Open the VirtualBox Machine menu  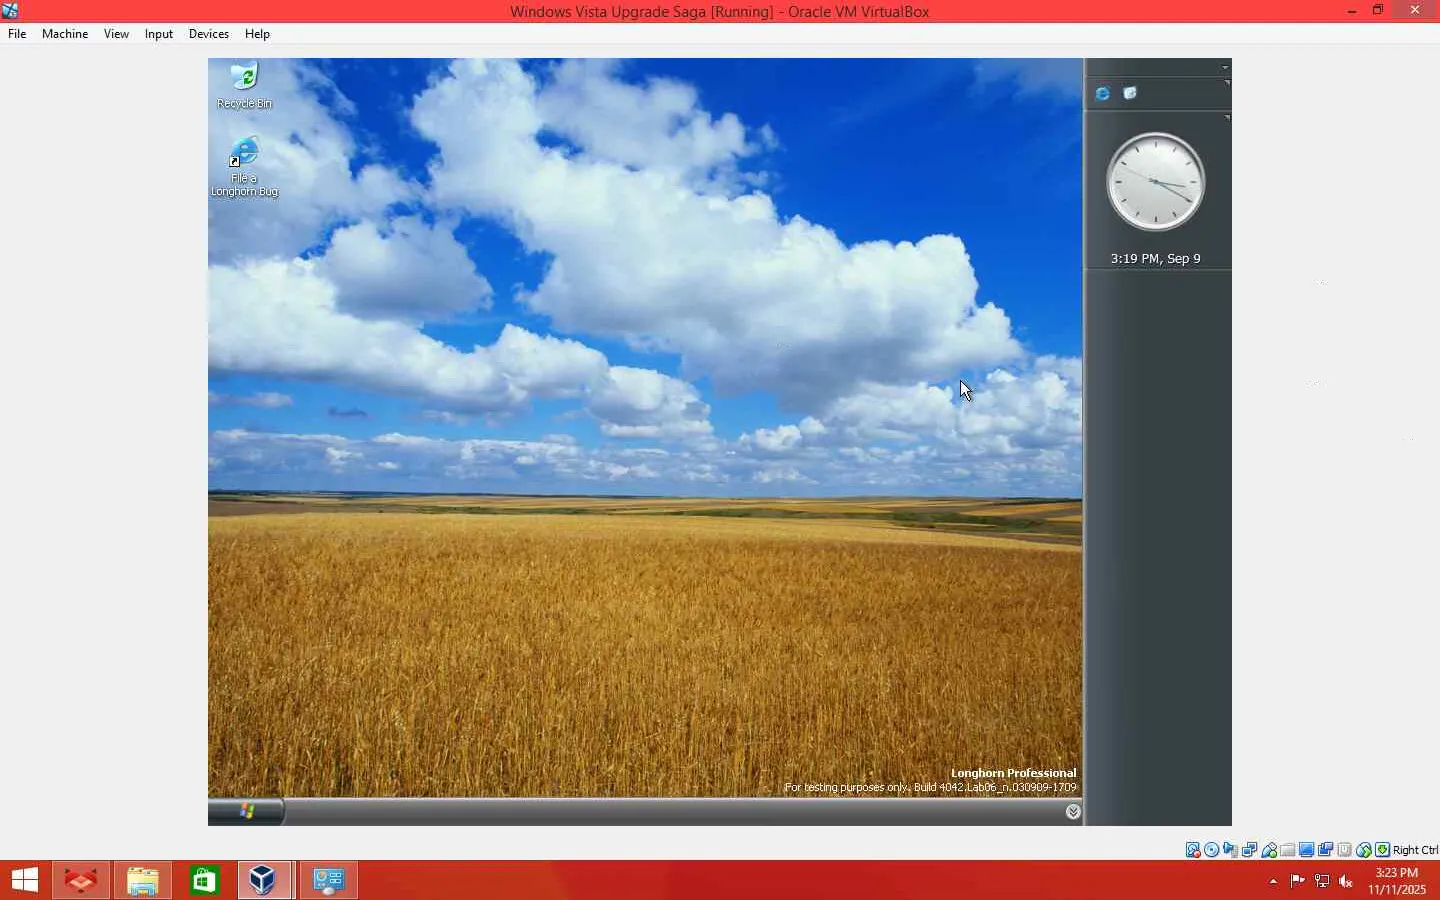tap(65, 34)
